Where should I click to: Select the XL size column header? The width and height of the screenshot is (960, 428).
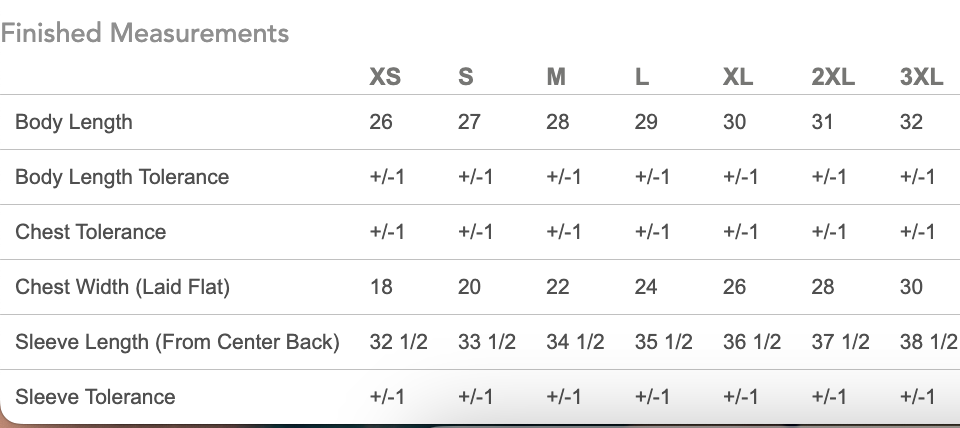click(x=738, y=77)
